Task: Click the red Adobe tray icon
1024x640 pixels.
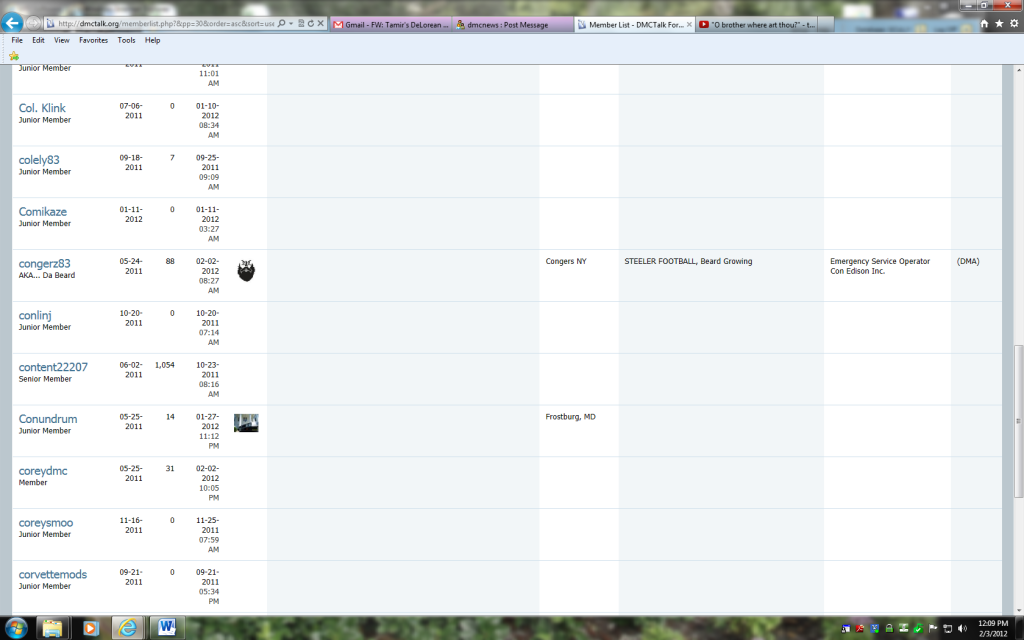Action: click(x=860, y=629)
